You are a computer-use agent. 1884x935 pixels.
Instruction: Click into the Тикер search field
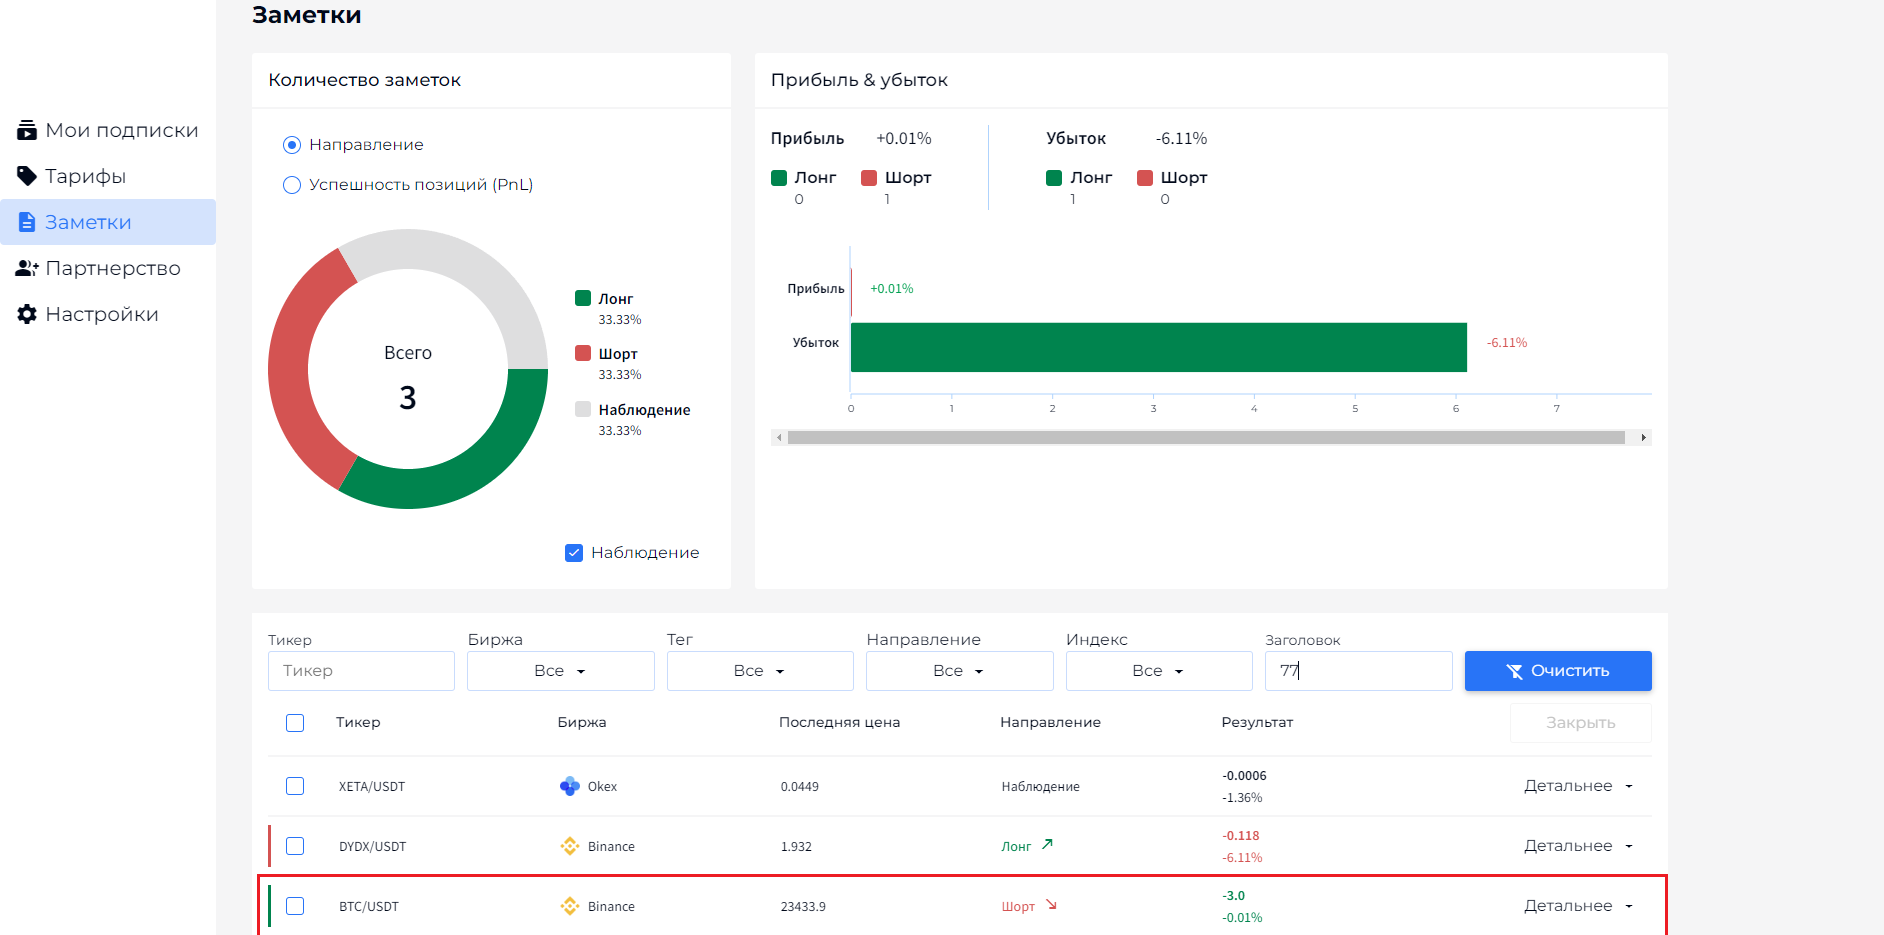click(361, 671)
